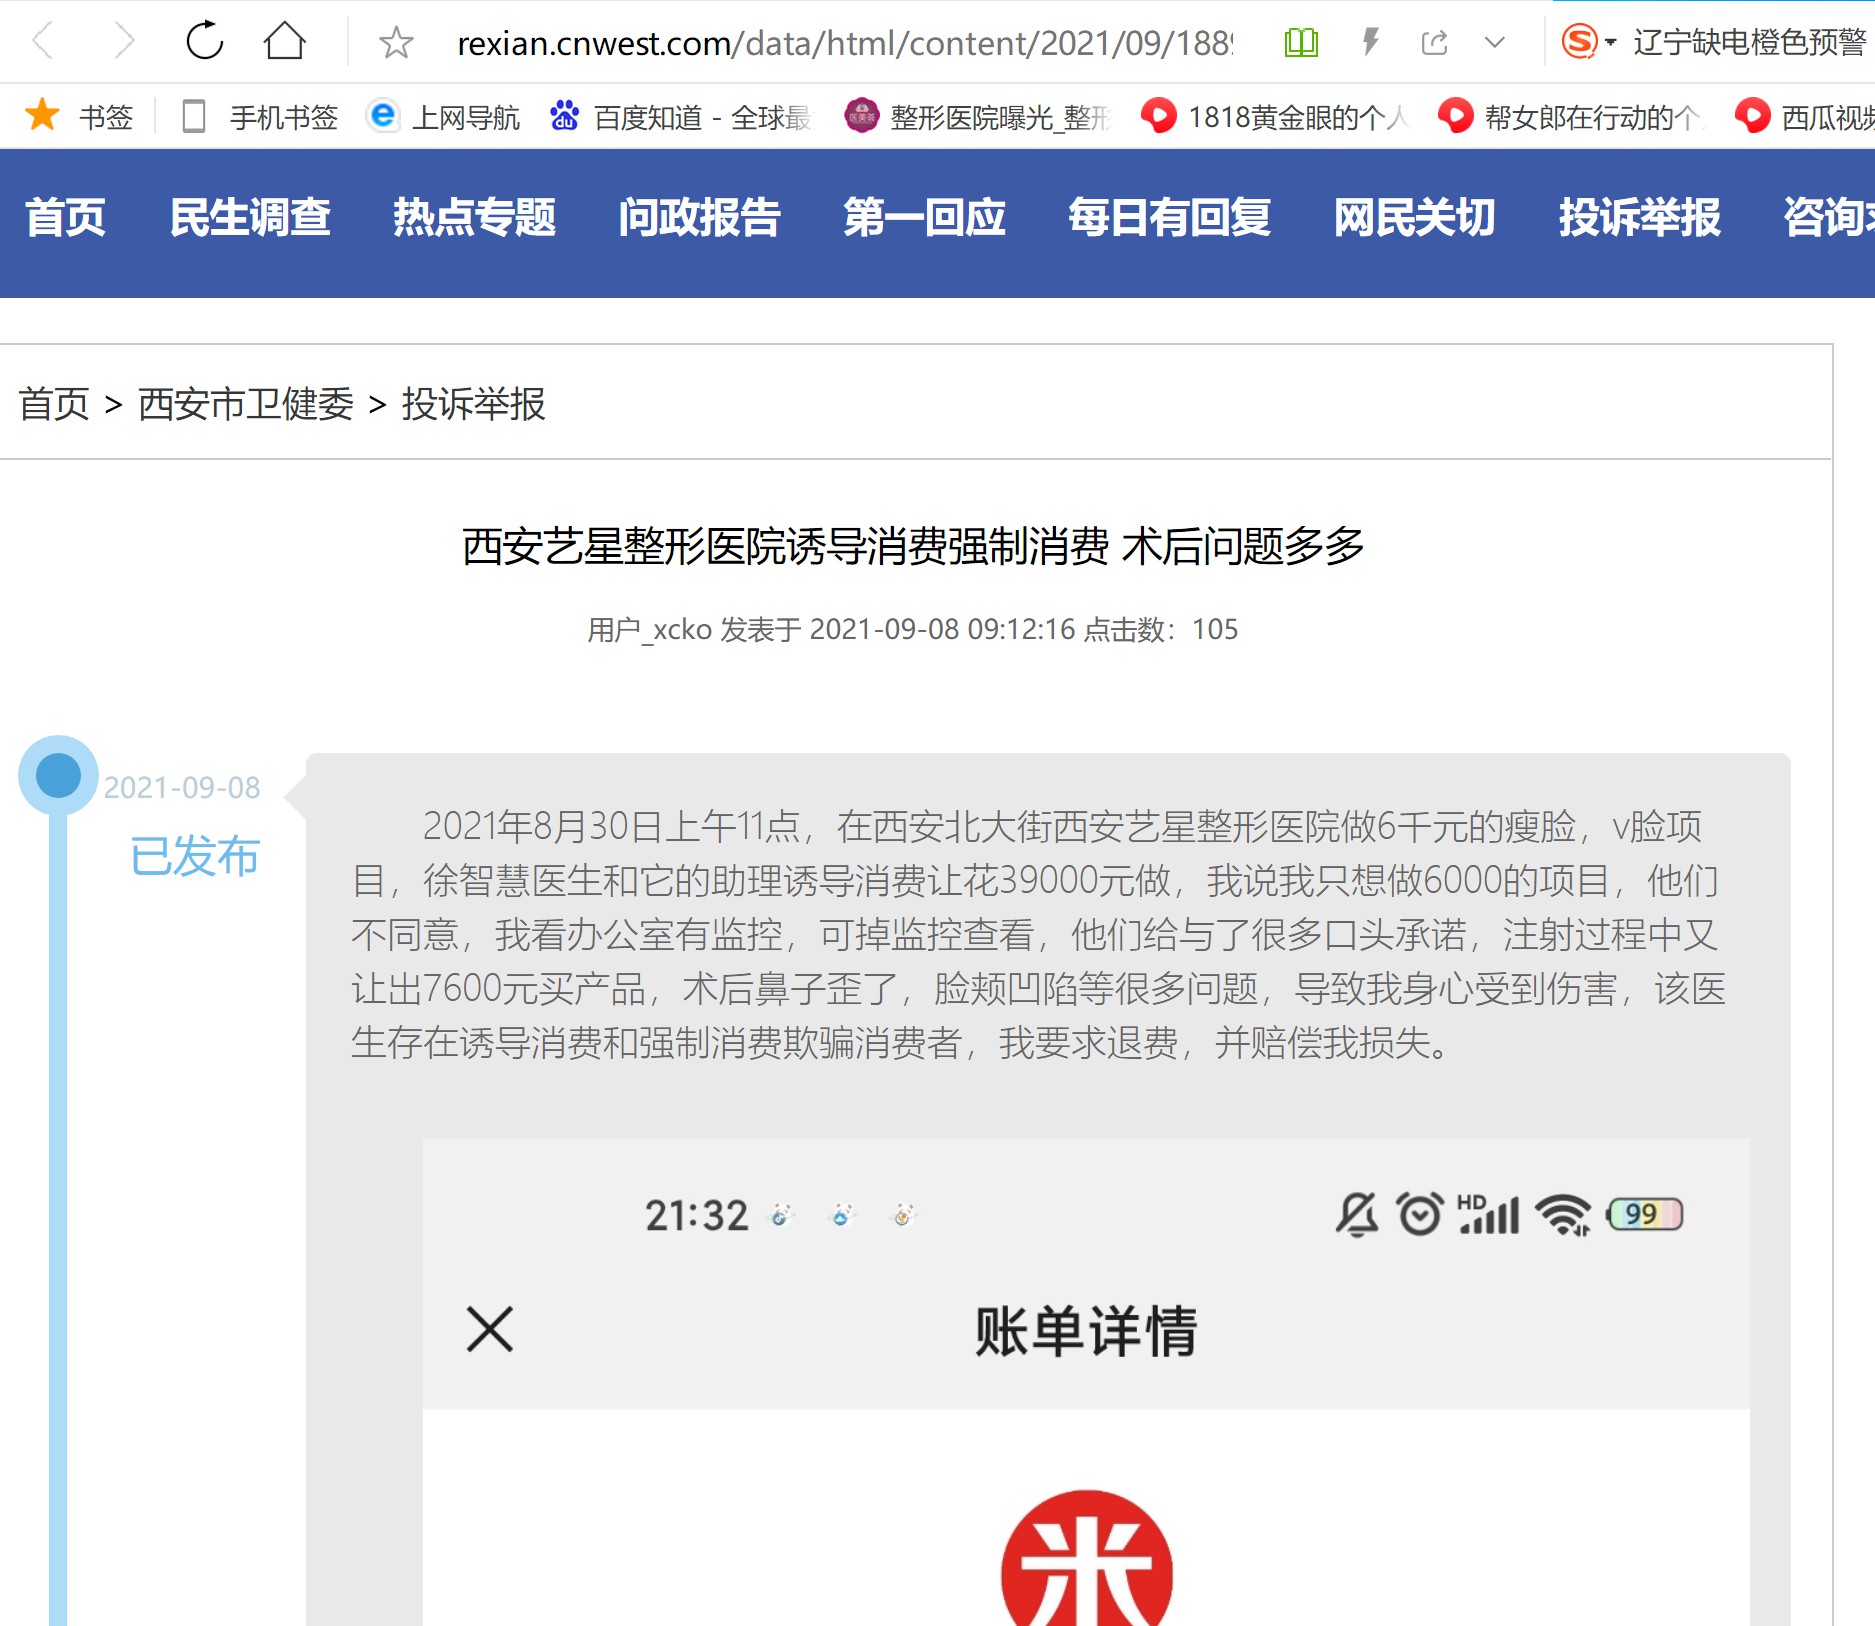Screen dimensions: 1875x1626
Task: Open 书签 bookmarks star
Action: (78, 116)
